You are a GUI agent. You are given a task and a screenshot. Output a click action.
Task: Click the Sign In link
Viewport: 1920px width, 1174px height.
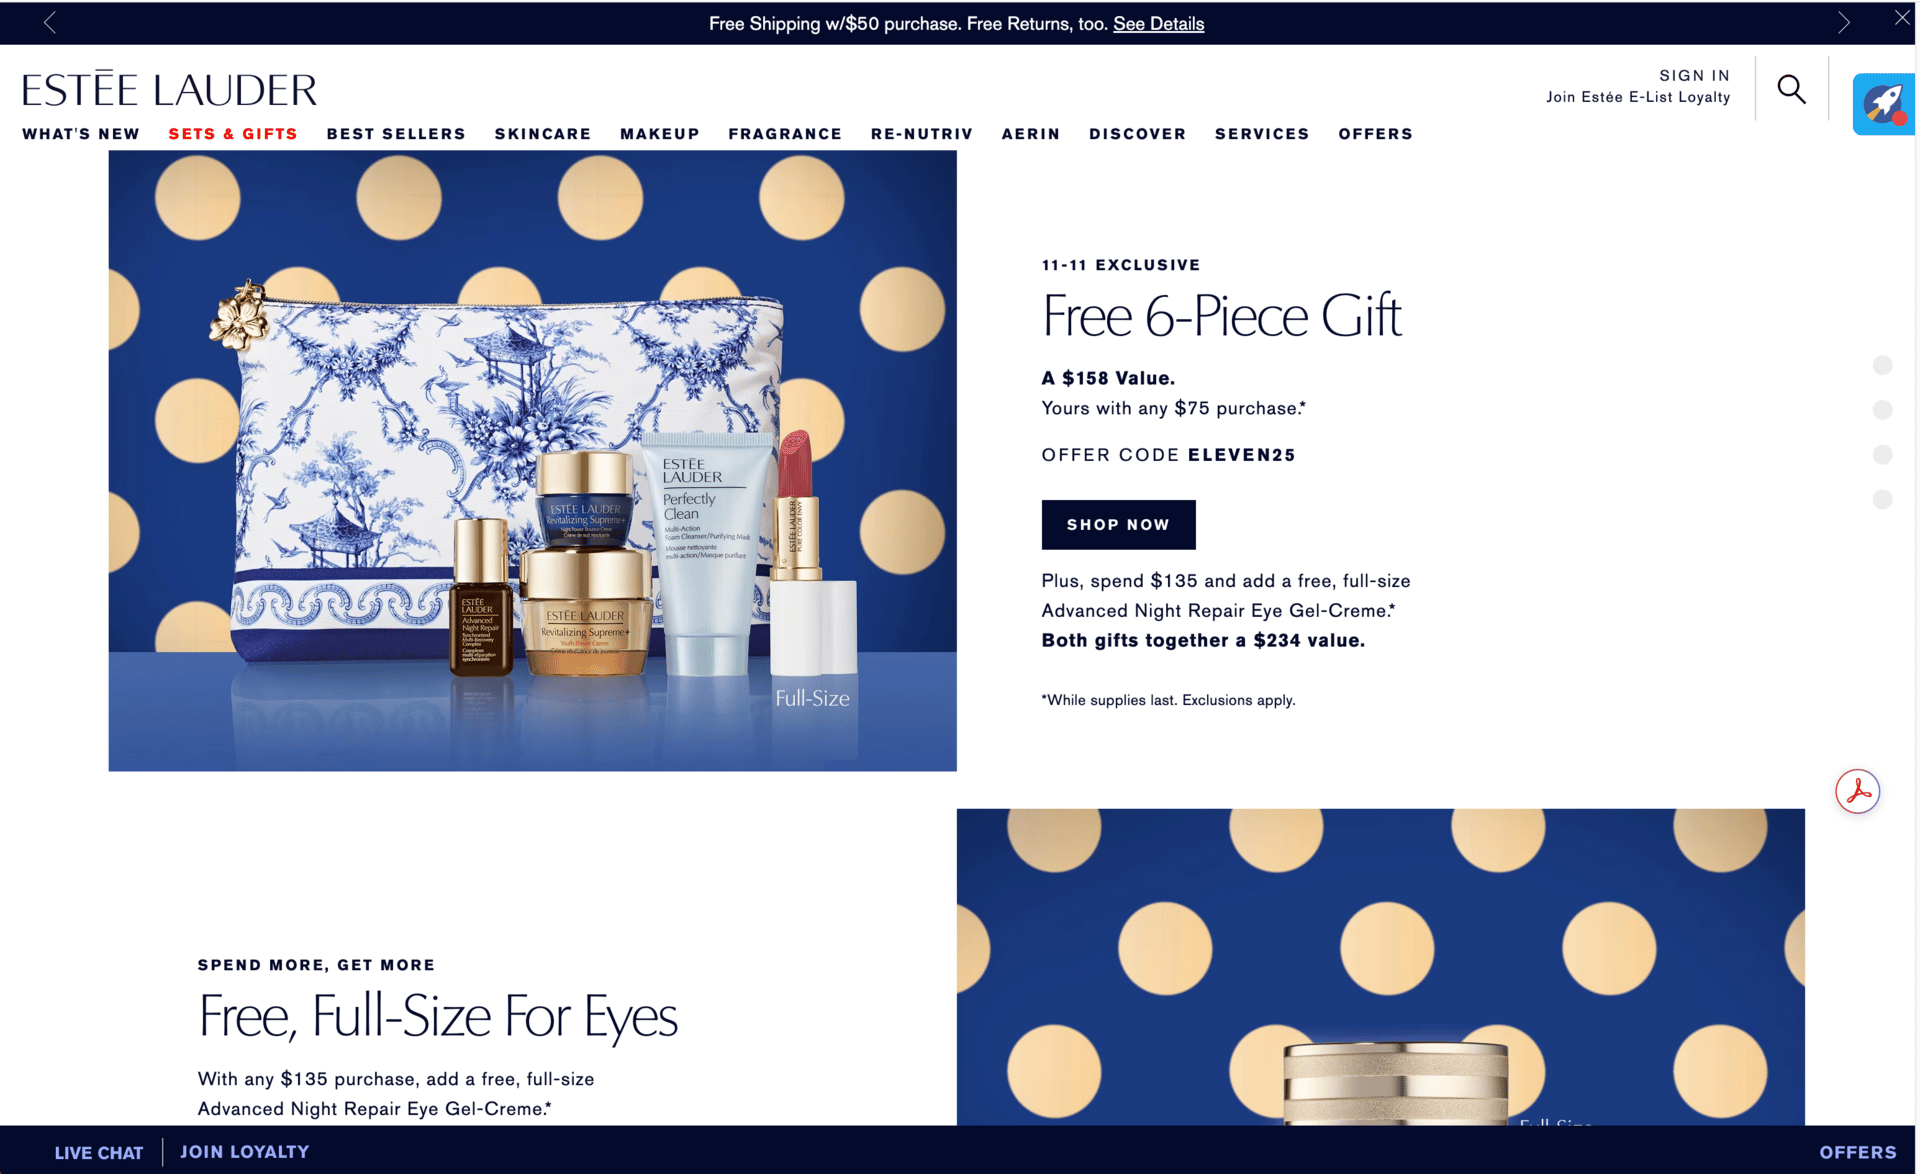coord(1694,76)
